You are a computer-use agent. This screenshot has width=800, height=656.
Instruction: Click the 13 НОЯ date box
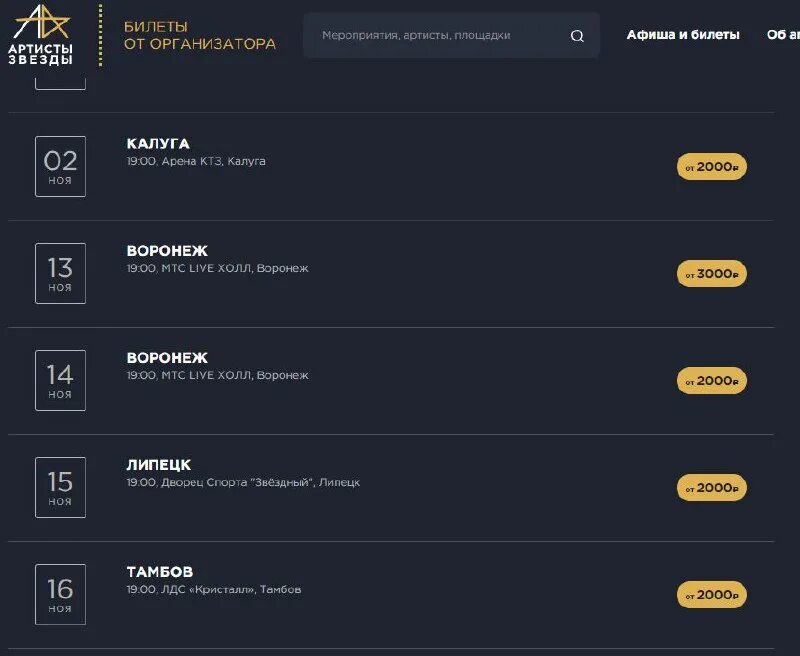coord(60,273)
